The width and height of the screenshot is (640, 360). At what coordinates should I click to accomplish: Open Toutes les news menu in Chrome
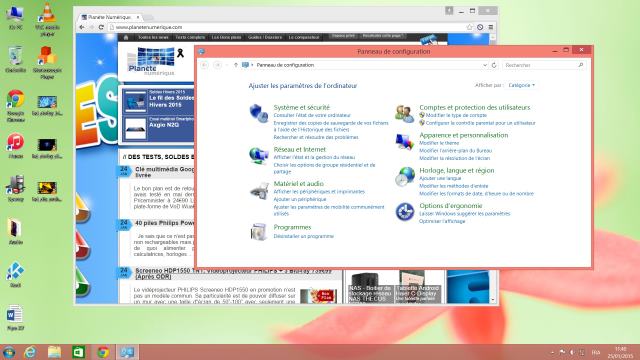point(153,37)
